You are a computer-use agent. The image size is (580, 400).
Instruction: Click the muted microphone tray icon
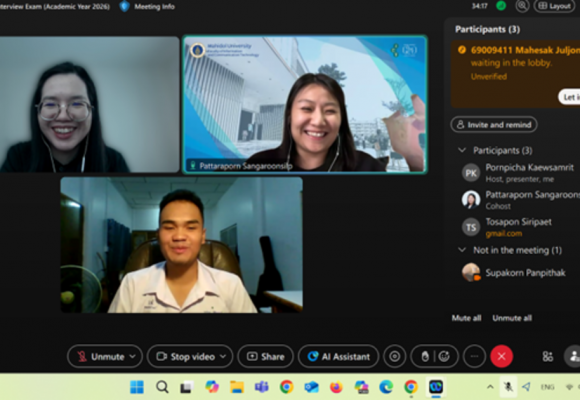pyautogui.click(x=508, y=387)
